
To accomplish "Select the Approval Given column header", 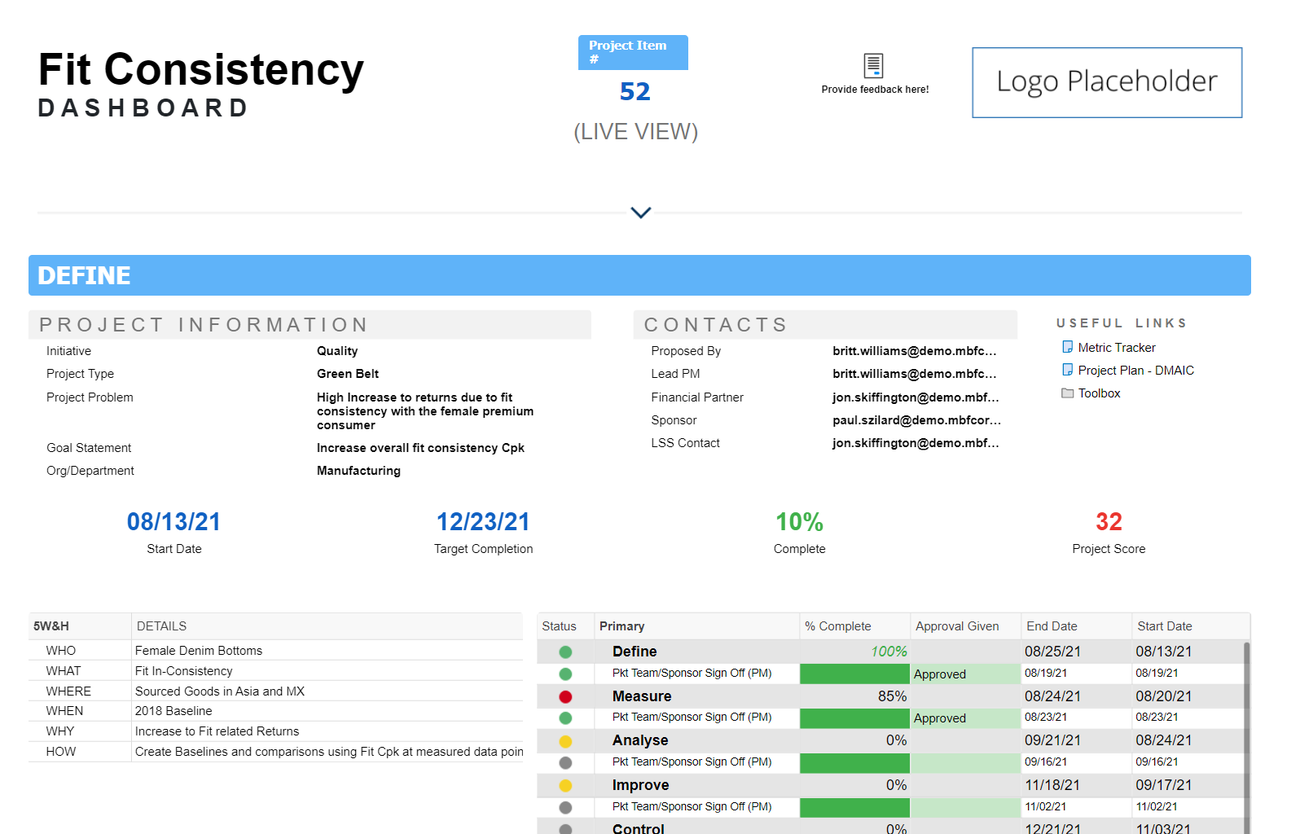I will pyautogui.click(x=957, y=626).
